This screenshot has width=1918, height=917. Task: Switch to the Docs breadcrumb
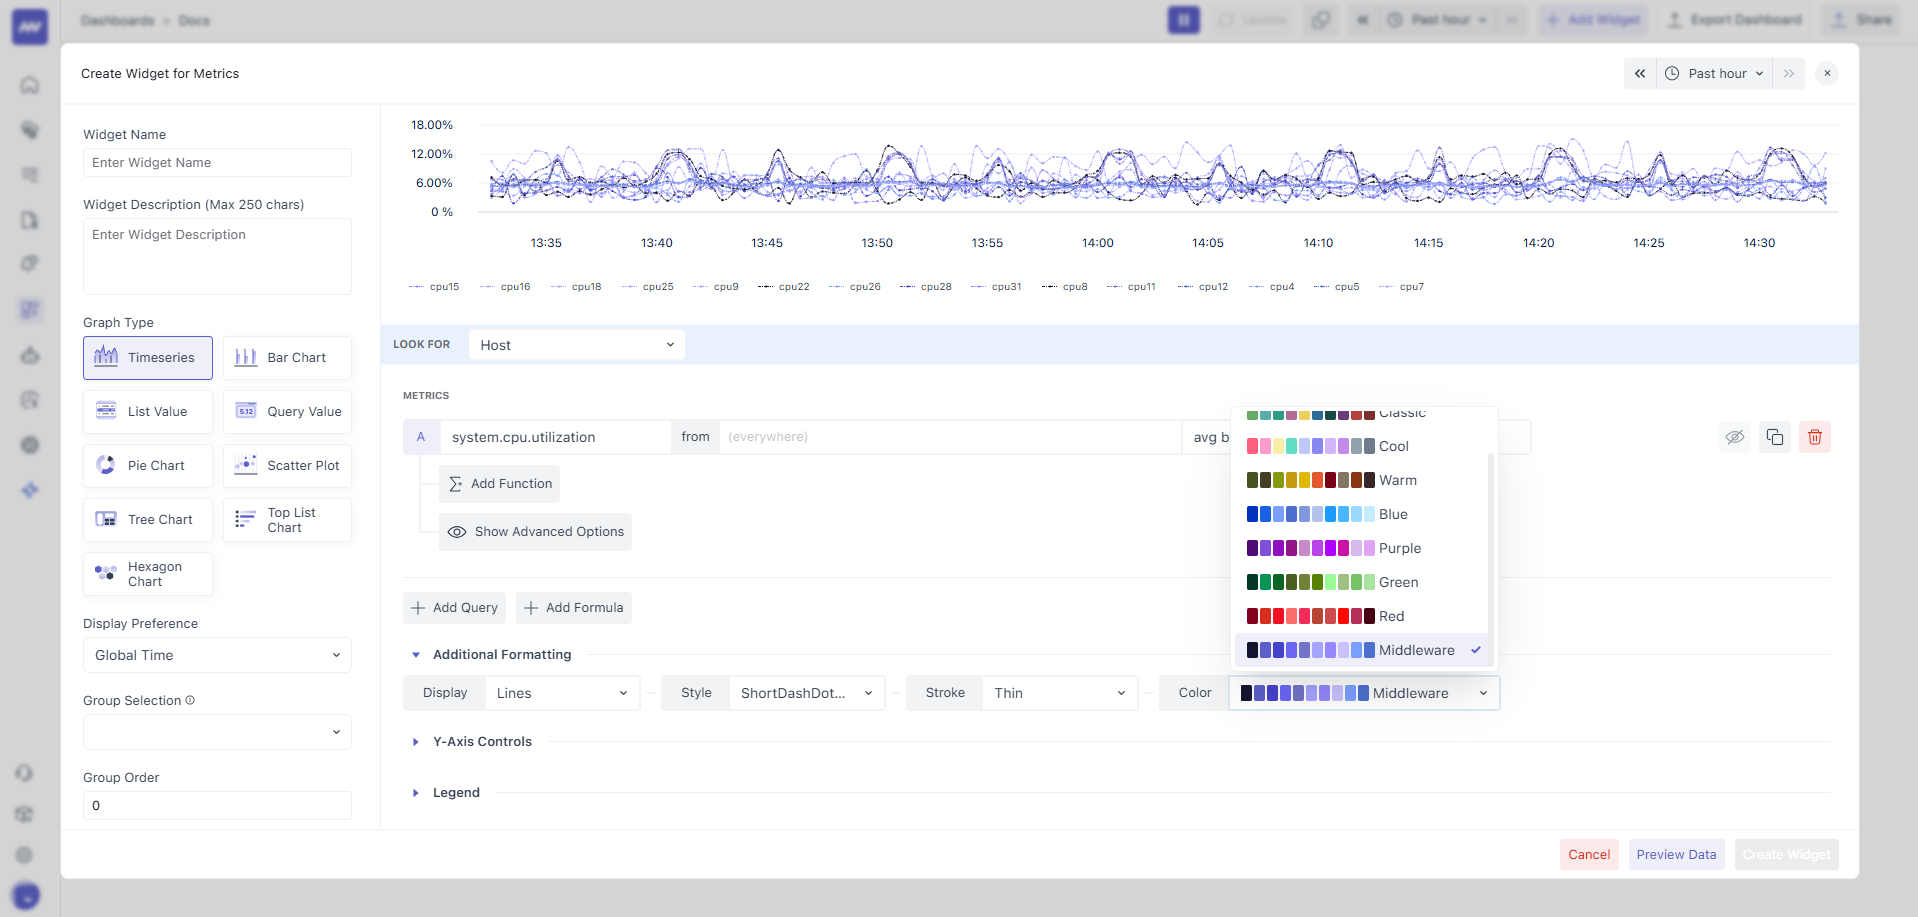[194, 20]
